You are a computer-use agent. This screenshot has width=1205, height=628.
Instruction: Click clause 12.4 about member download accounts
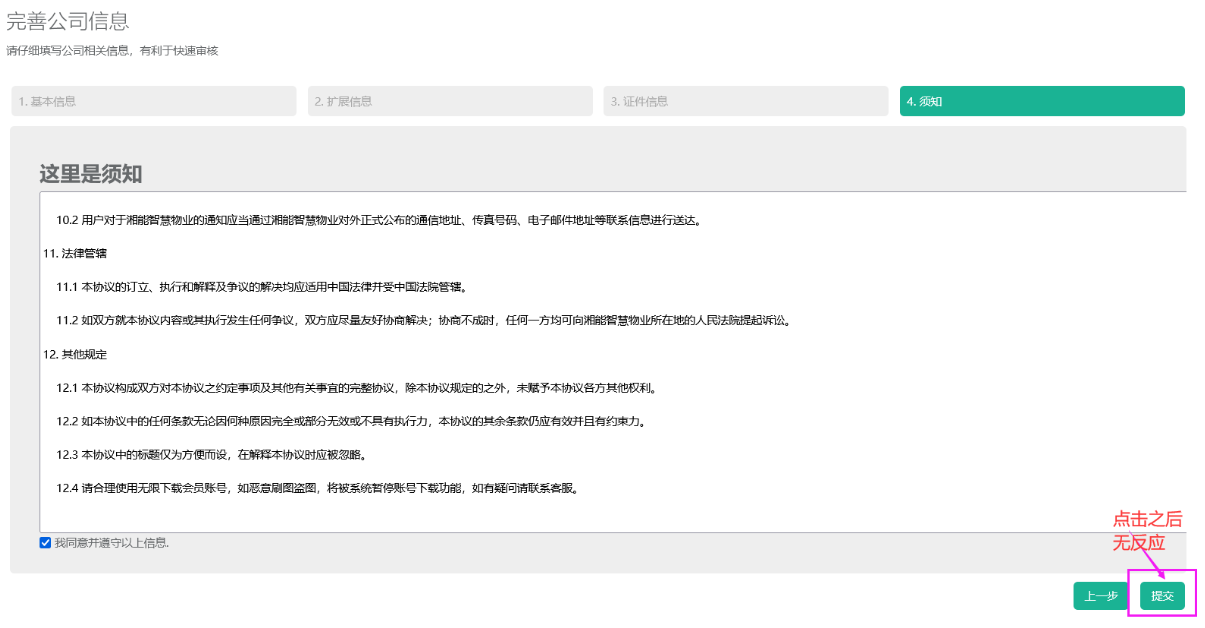point(317,488)
